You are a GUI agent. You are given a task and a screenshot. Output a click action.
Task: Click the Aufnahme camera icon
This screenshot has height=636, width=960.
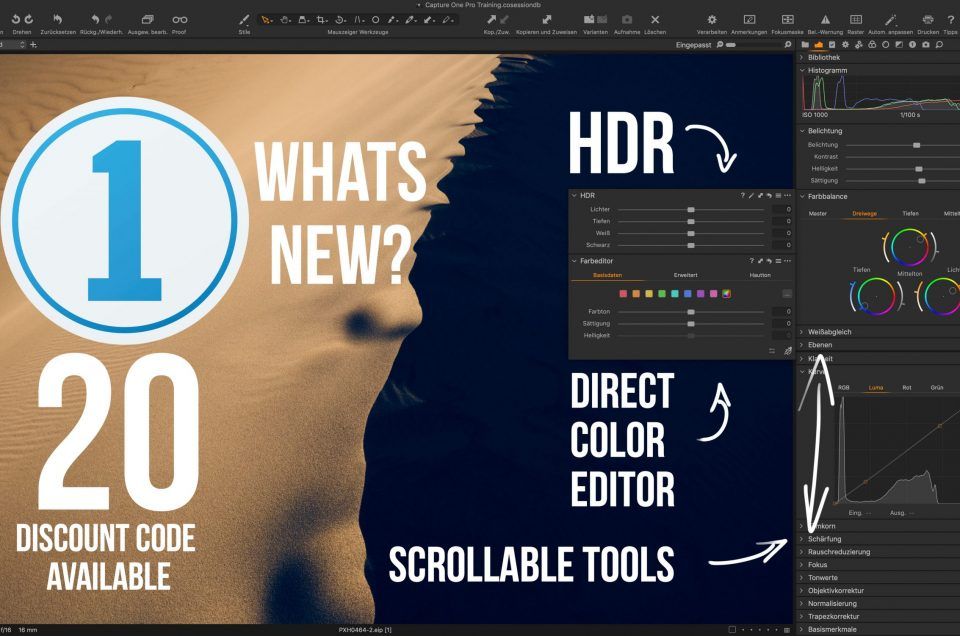point(627,20)
